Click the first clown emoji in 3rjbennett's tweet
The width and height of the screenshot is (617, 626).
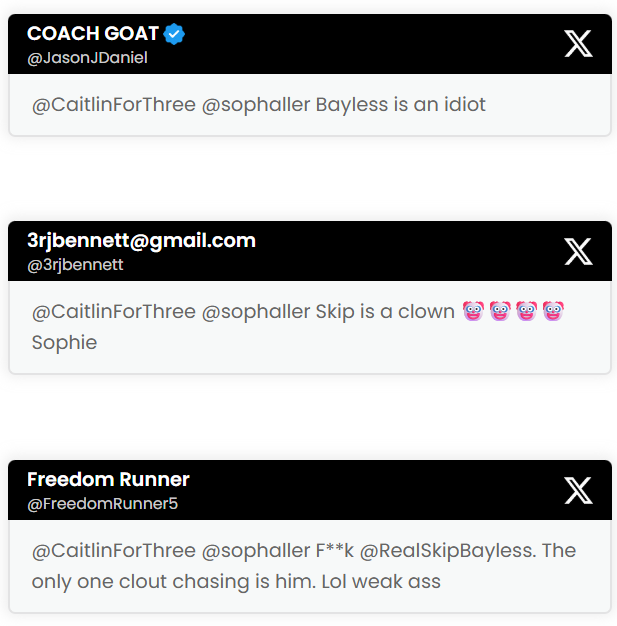473,311
